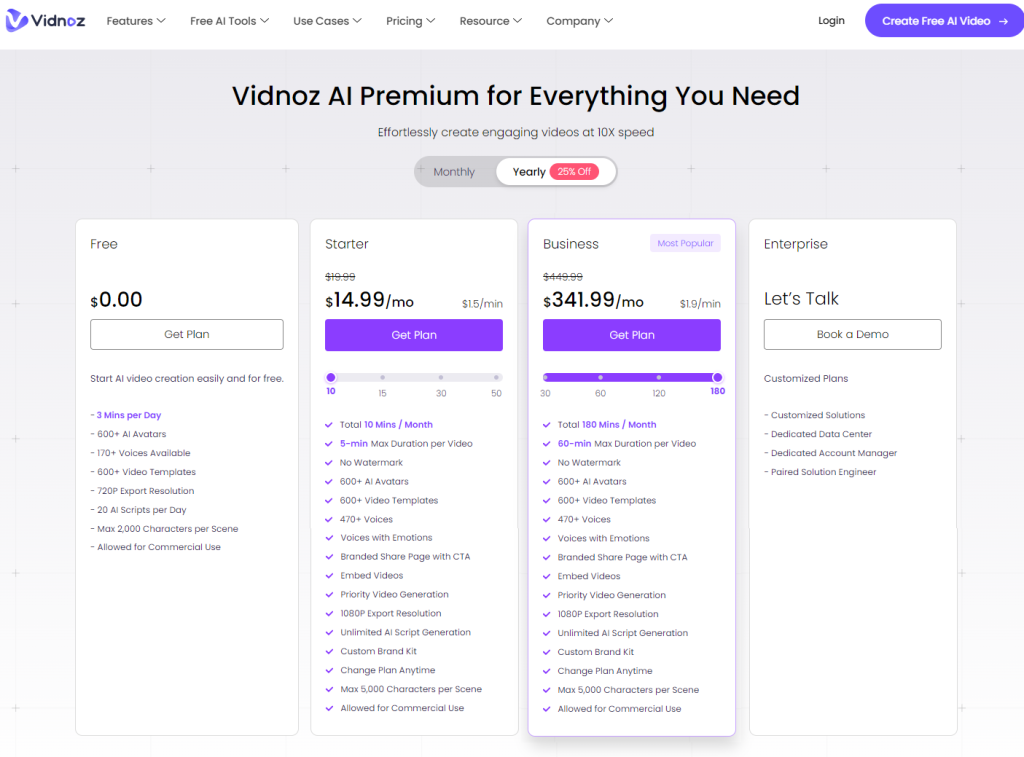Click the No Watermark checkmark in Starter
This screenshot has width=1024, height=757.
(330, 463)
